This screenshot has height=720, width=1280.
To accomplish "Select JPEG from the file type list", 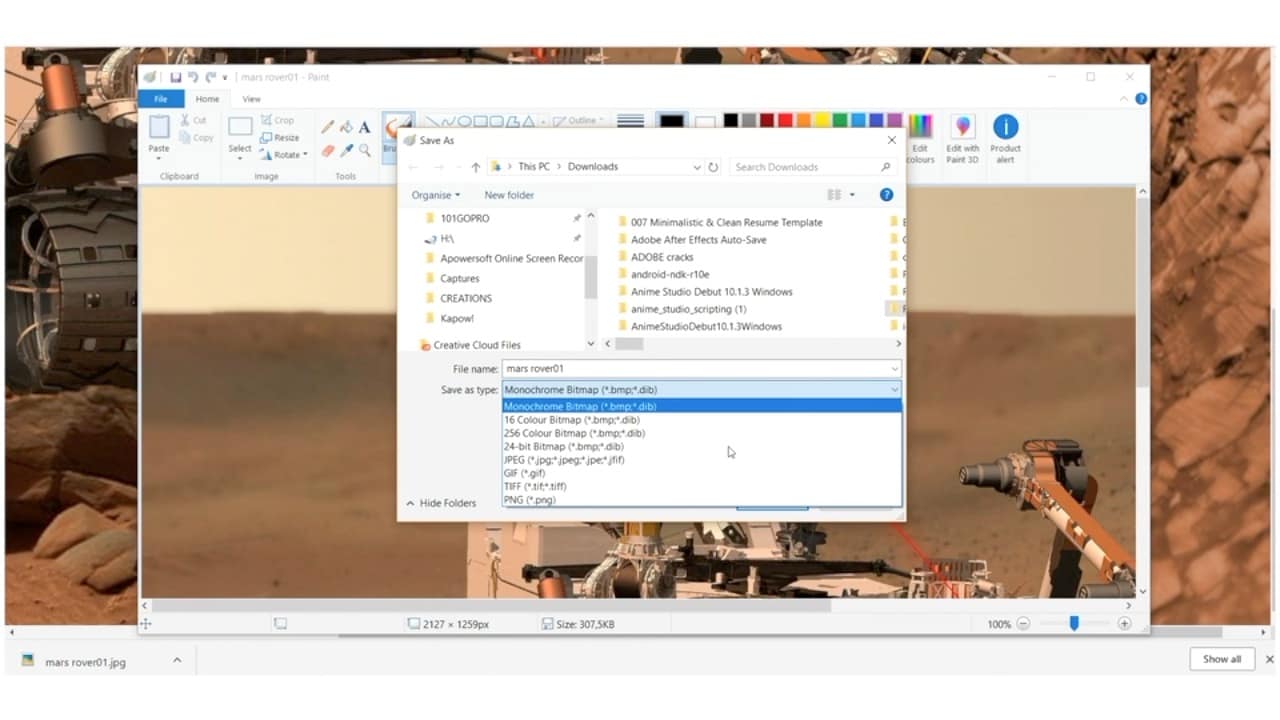I will tap(563, 460).
